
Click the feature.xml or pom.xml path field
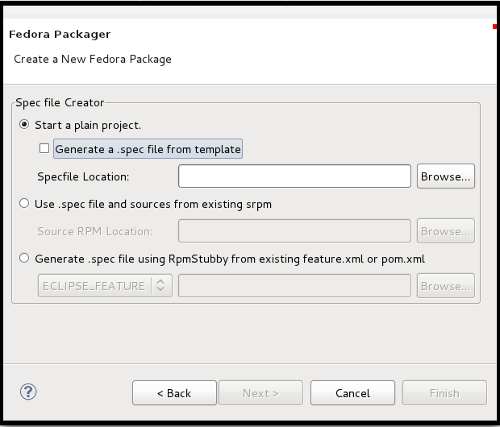(x=294, y=285)
